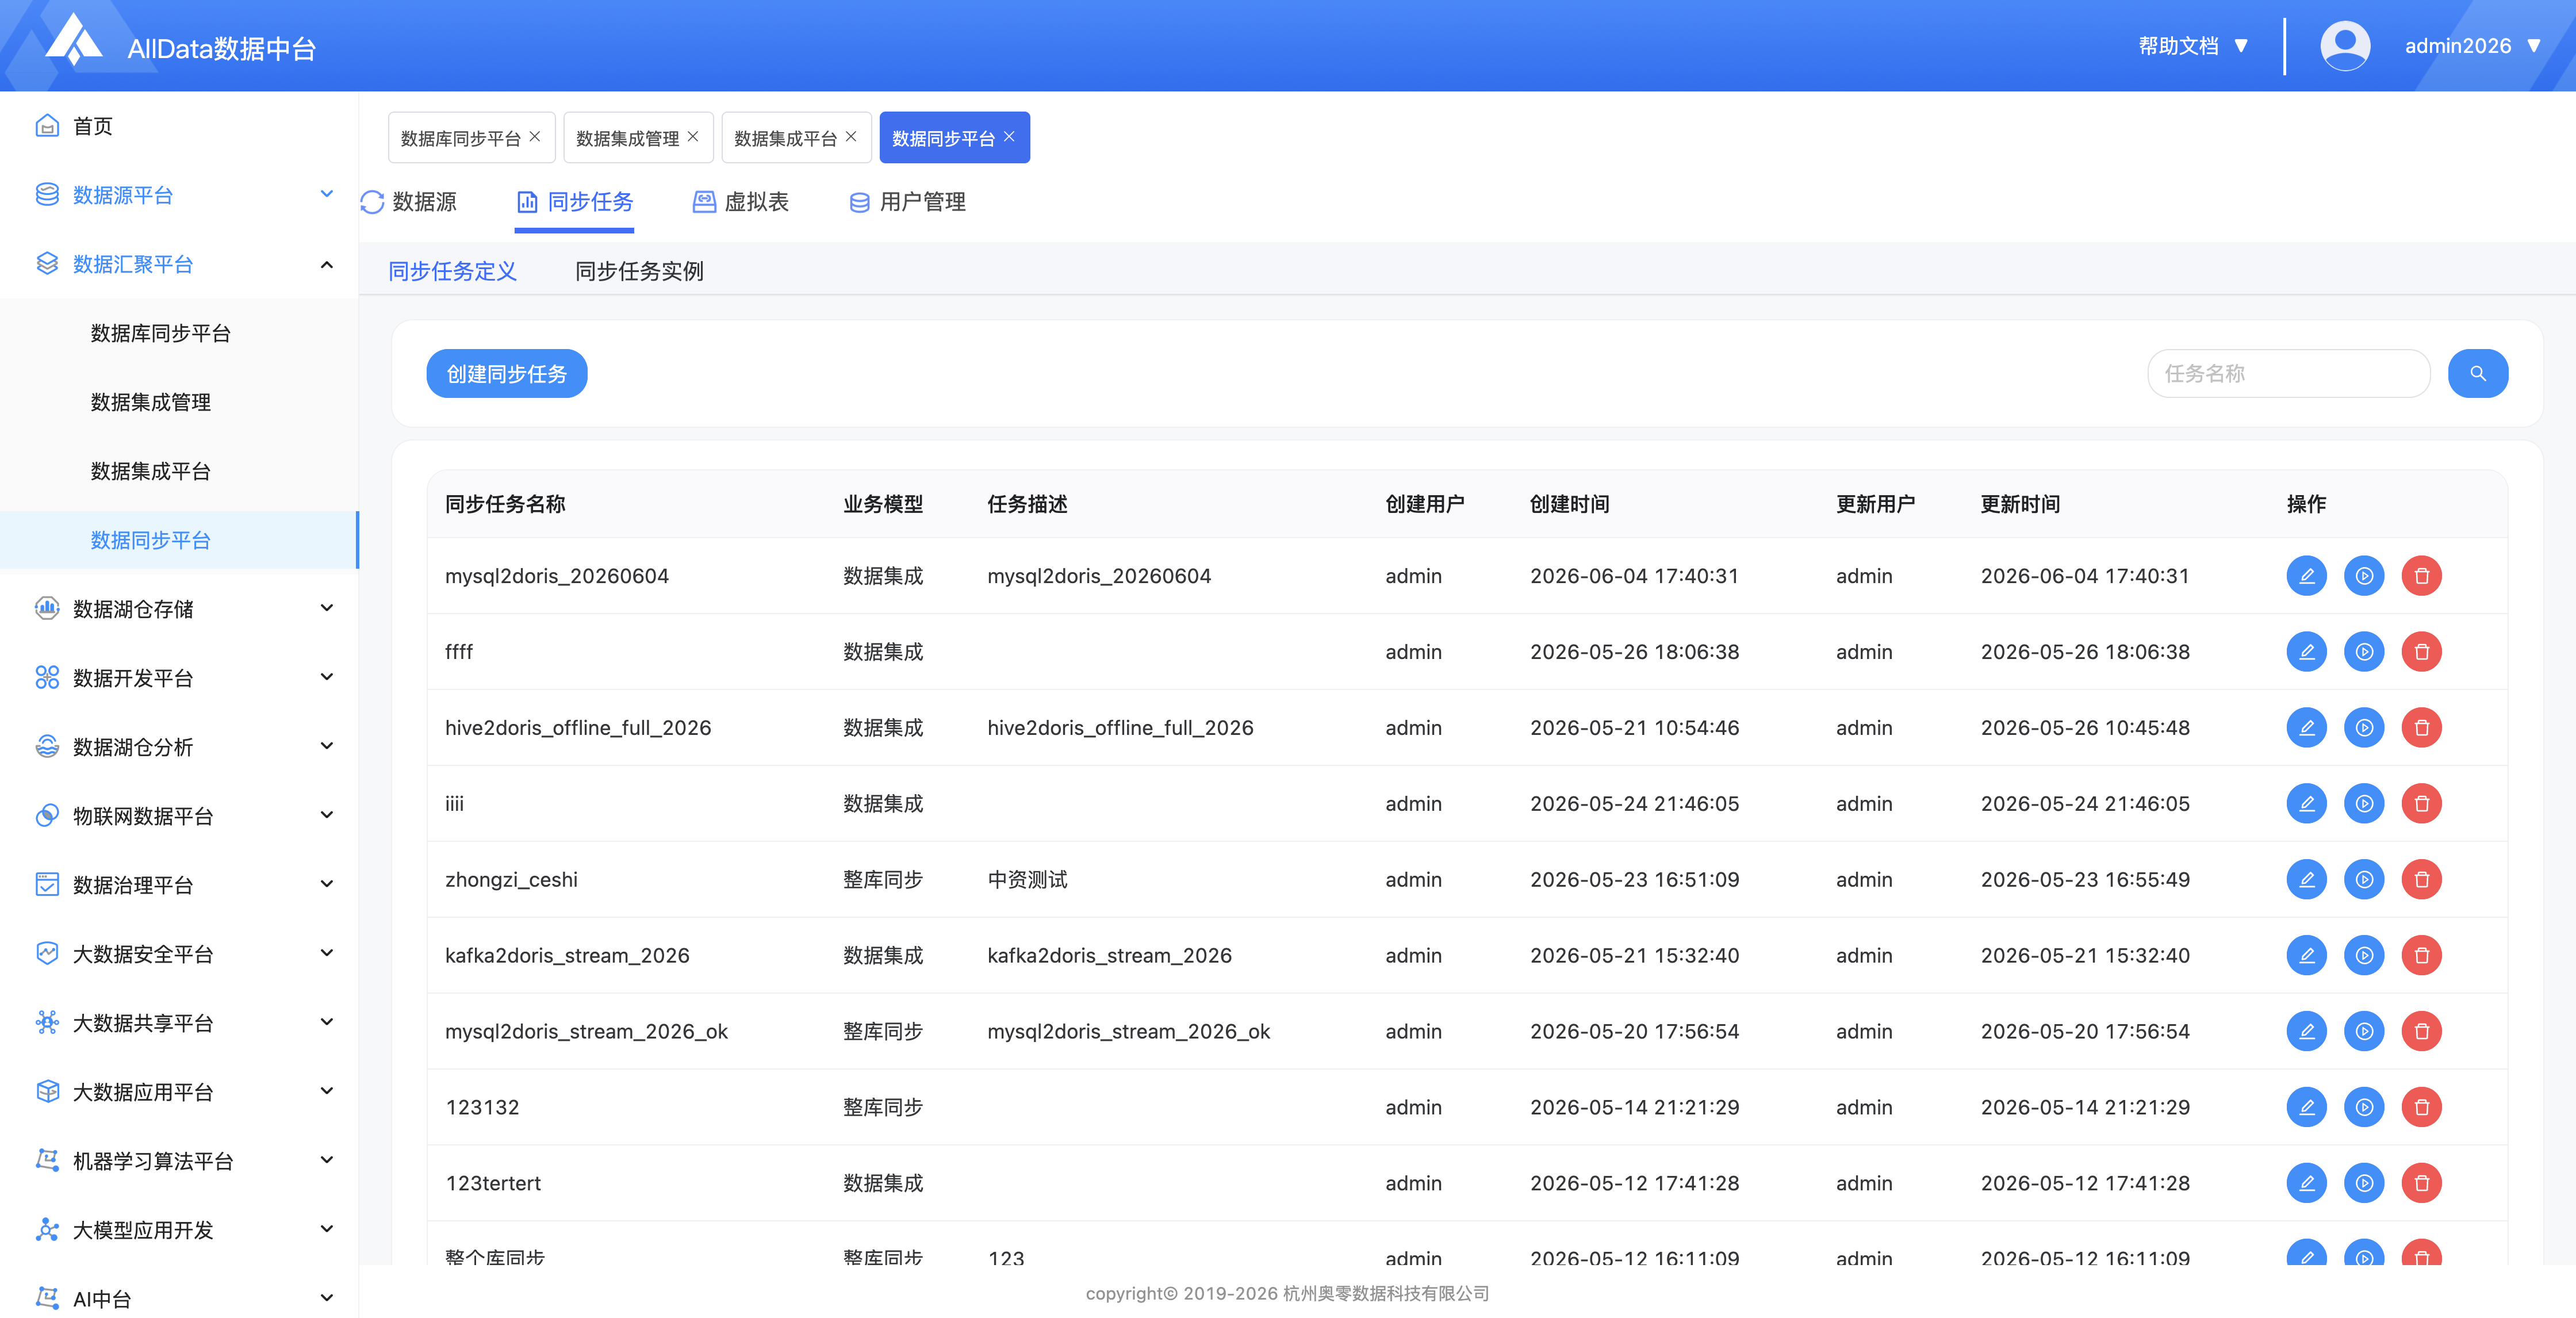The width and height of the screenshot is (2576, 1318).
Task: Delete the iiii task
Action: 2421,804
